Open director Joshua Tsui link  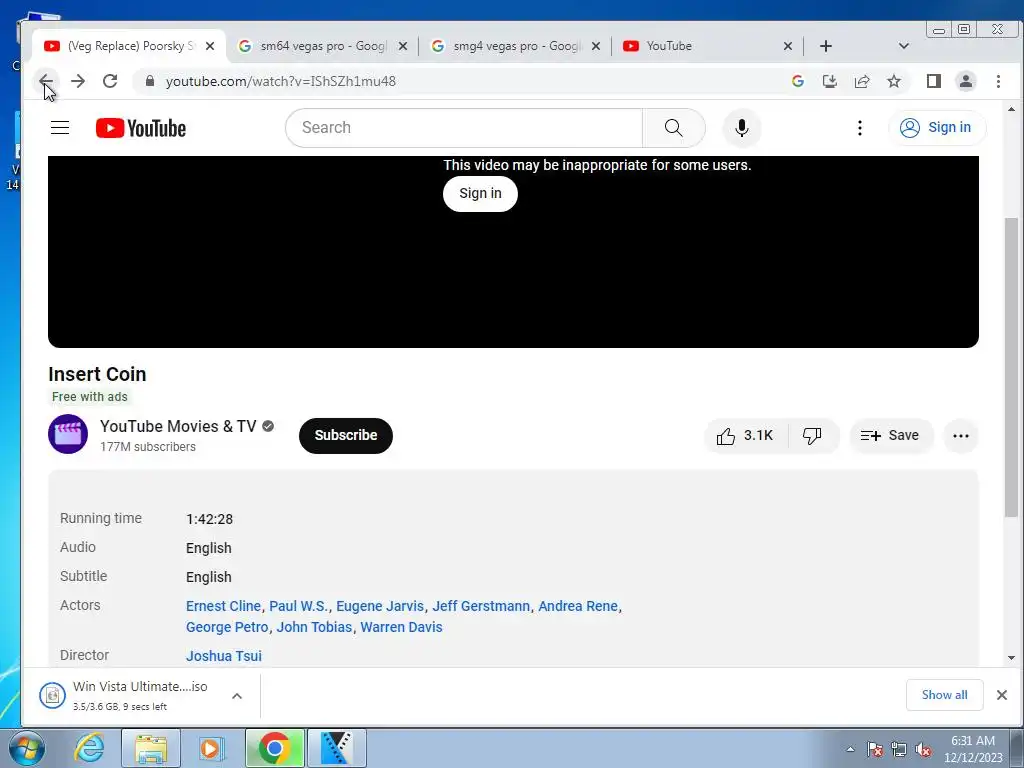click(223, 656)
